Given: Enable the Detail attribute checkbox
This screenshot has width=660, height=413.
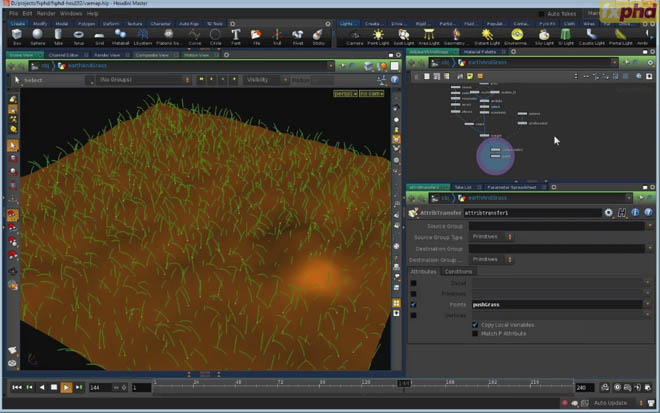Looking at the screenshot, I should click(413, 283).
